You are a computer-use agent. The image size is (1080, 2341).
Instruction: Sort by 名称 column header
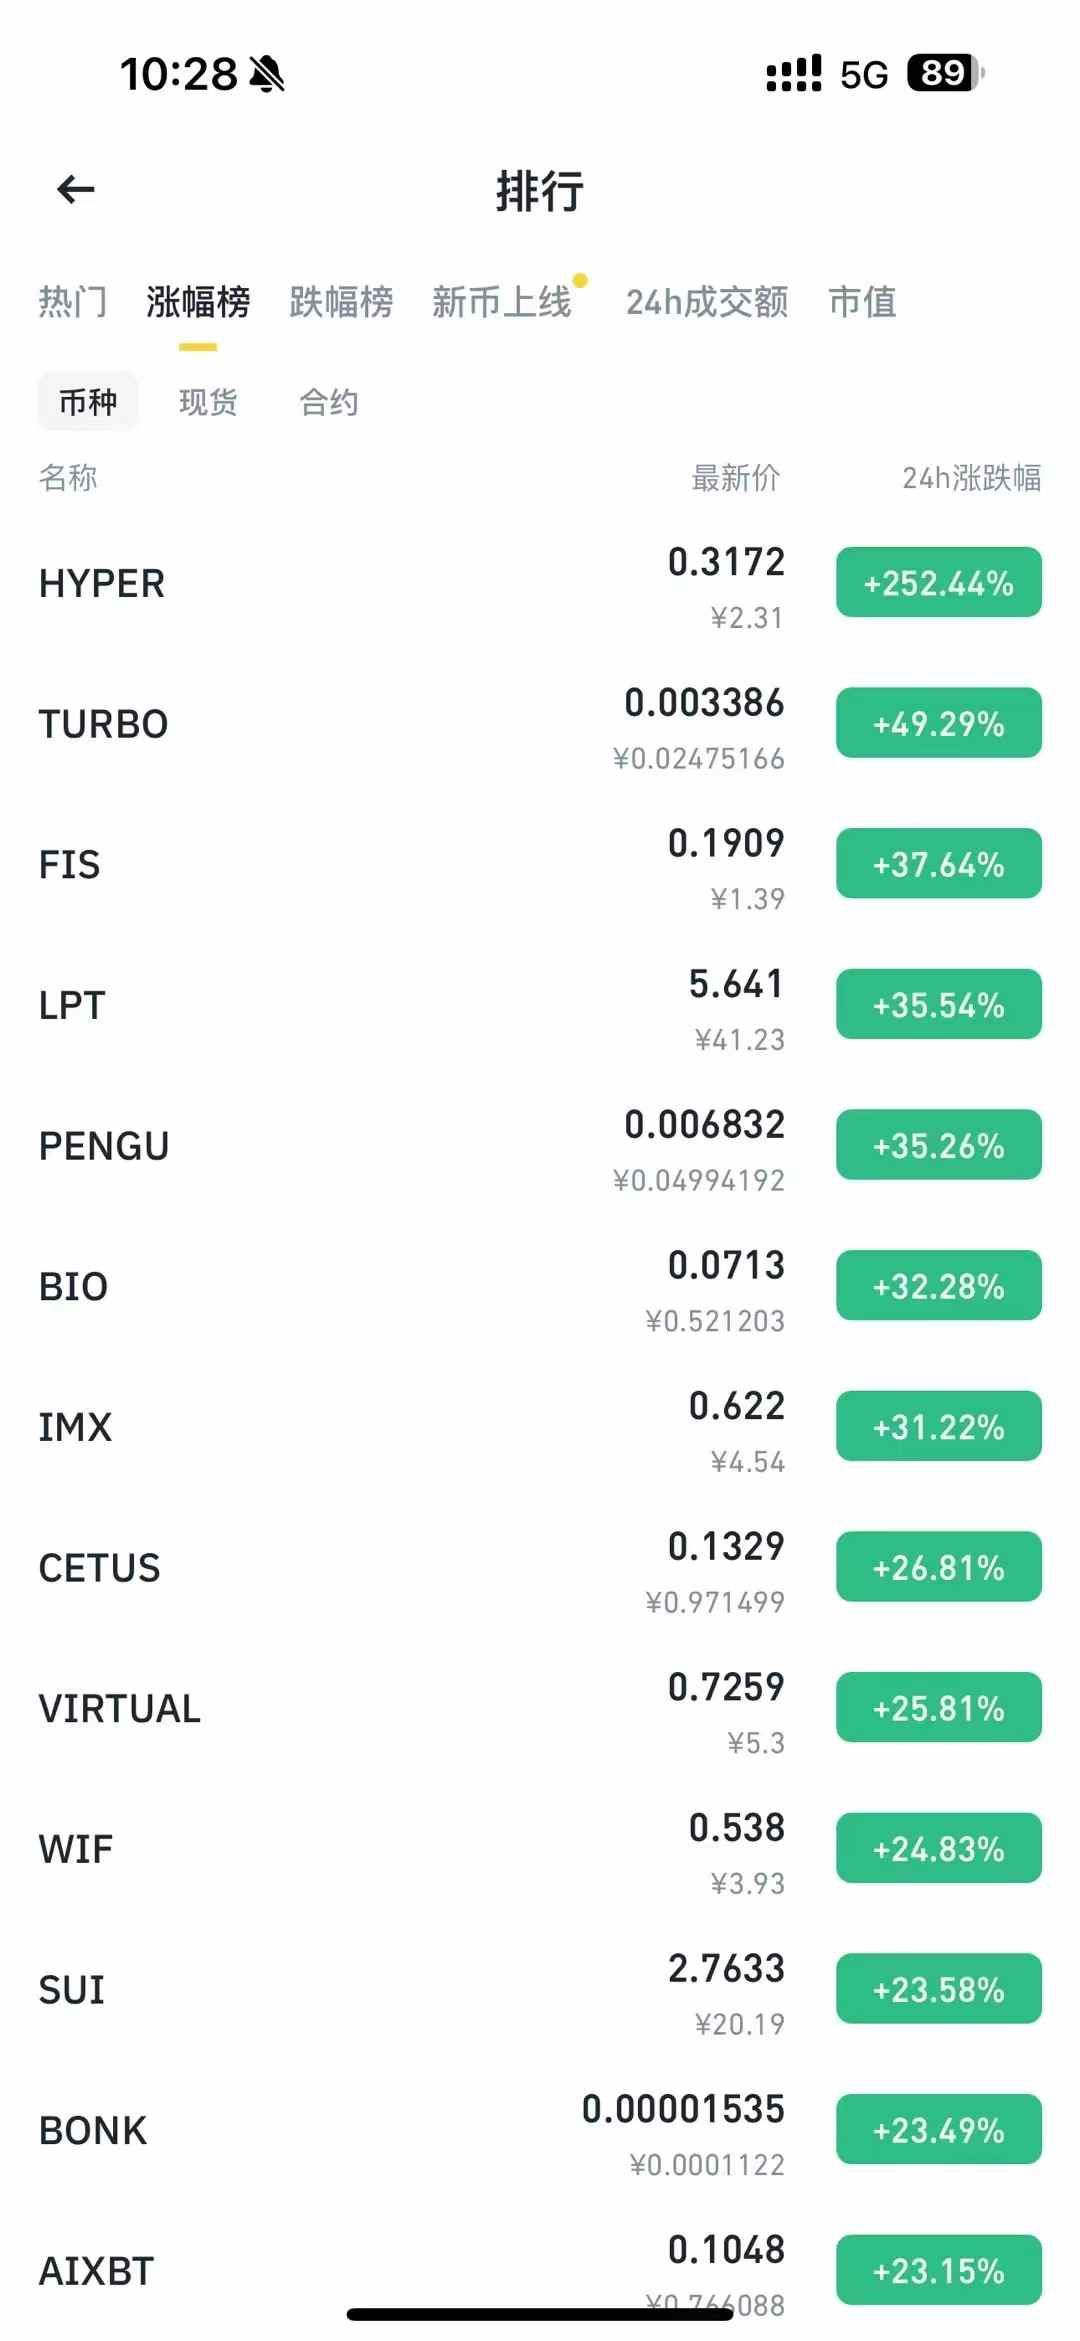68,478
